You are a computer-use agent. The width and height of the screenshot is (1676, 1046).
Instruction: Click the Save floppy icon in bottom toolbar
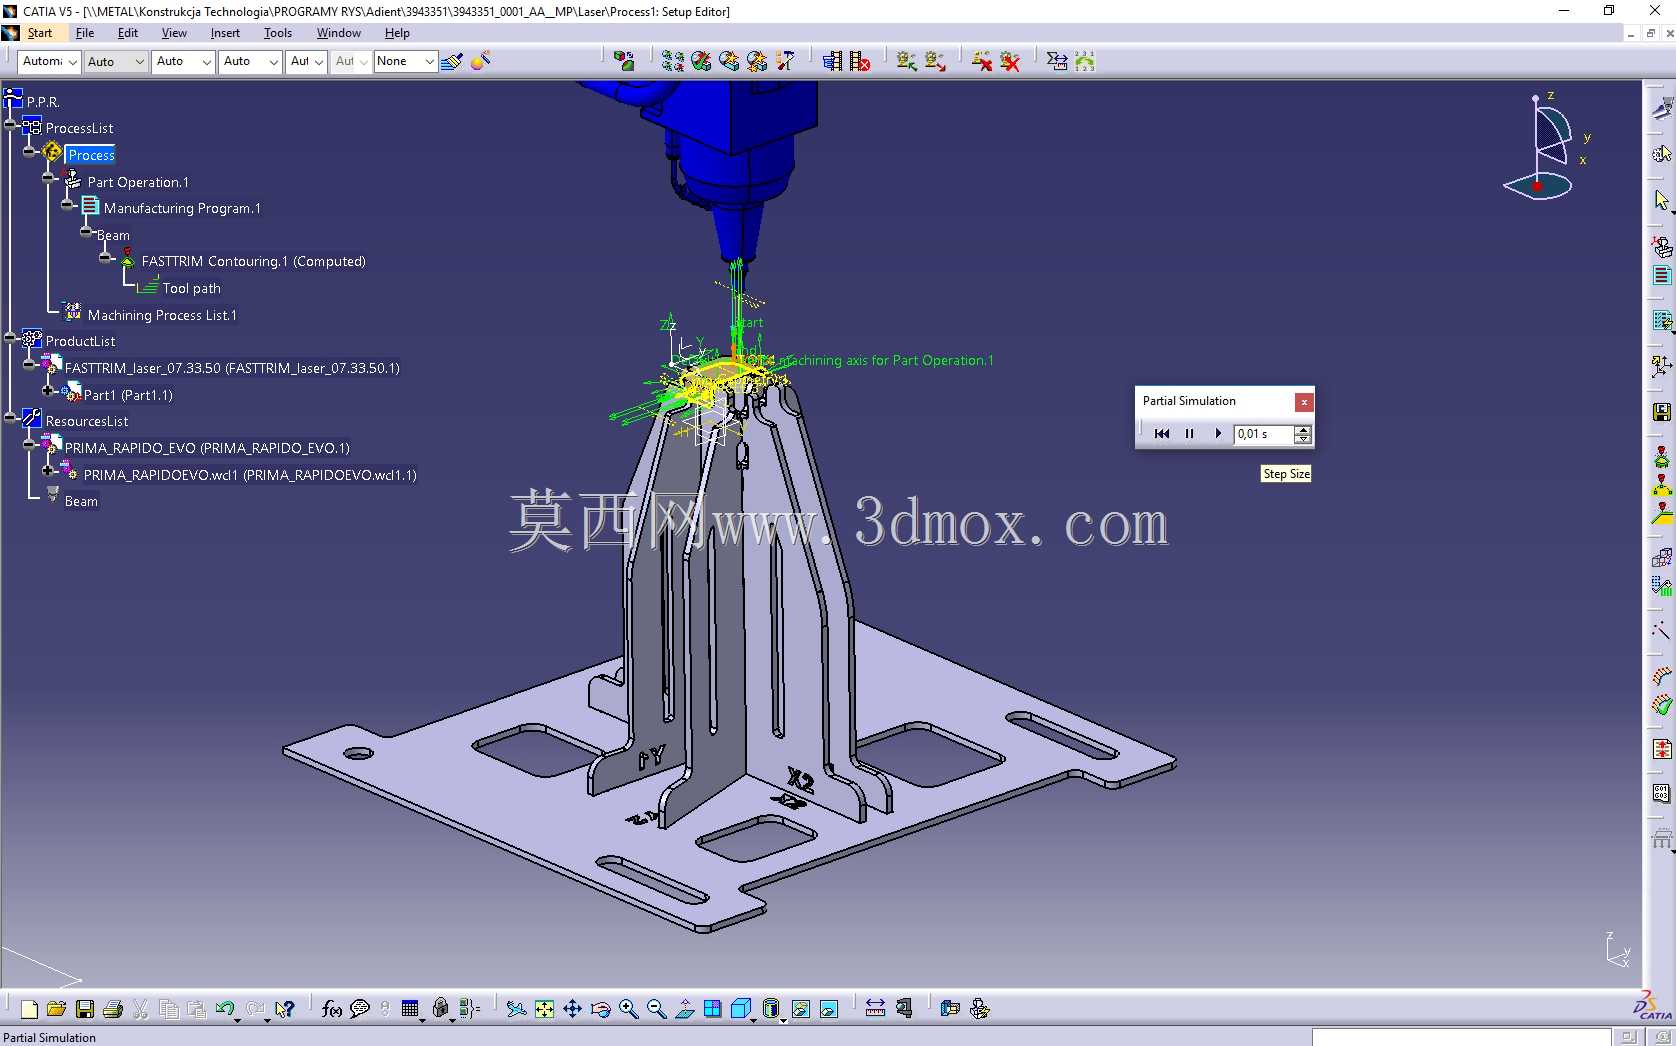[x=85, y=1009]
